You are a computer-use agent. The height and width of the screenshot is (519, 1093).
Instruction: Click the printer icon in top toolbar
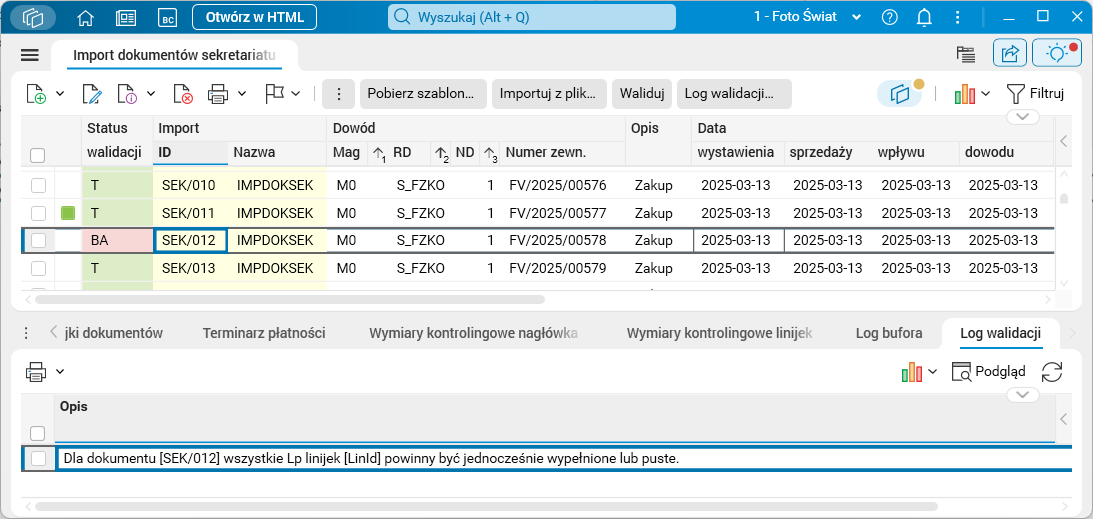(x=218, y=94)
